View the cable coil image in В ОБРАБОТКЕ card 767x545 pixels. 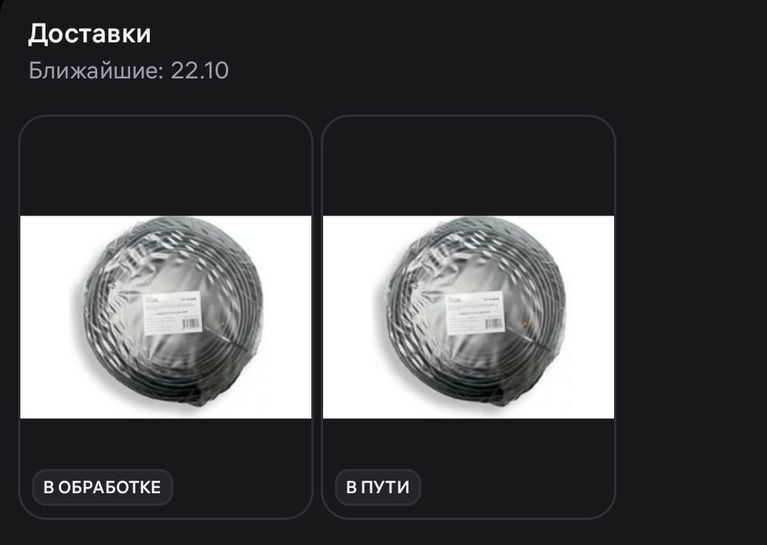[165, 317]
